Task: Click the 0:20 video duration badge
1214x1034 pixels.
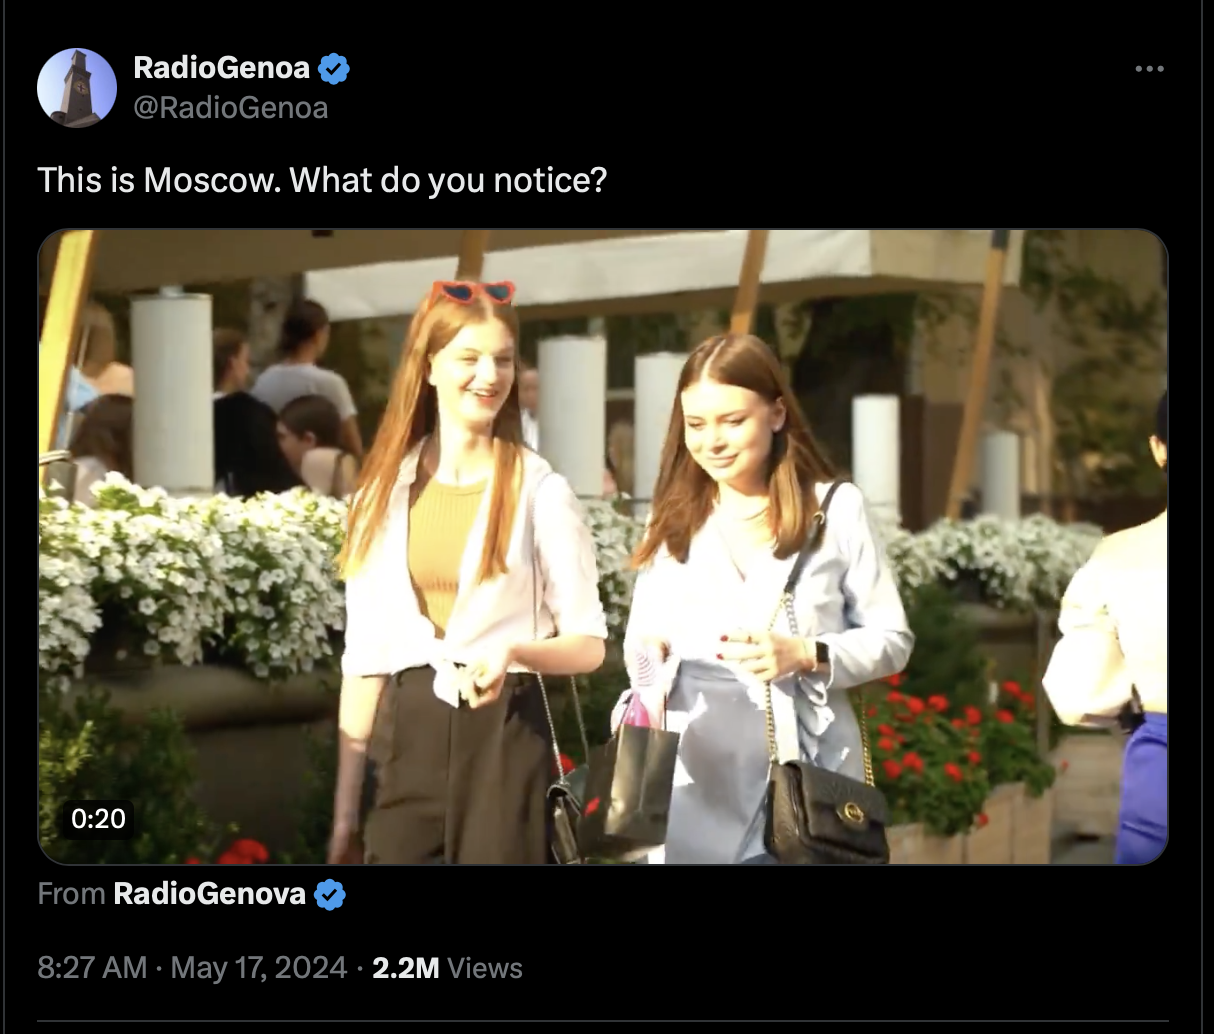Action: coord(98,818)
